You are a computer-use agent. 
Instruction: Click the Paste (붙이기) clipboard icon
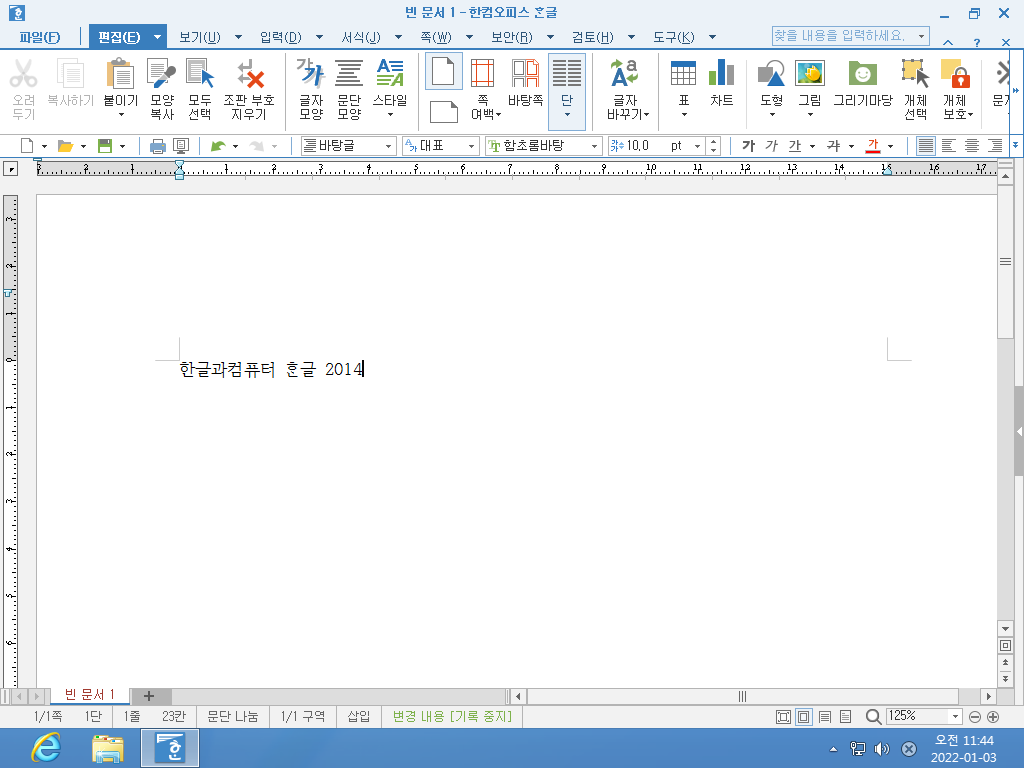point(120,73)
